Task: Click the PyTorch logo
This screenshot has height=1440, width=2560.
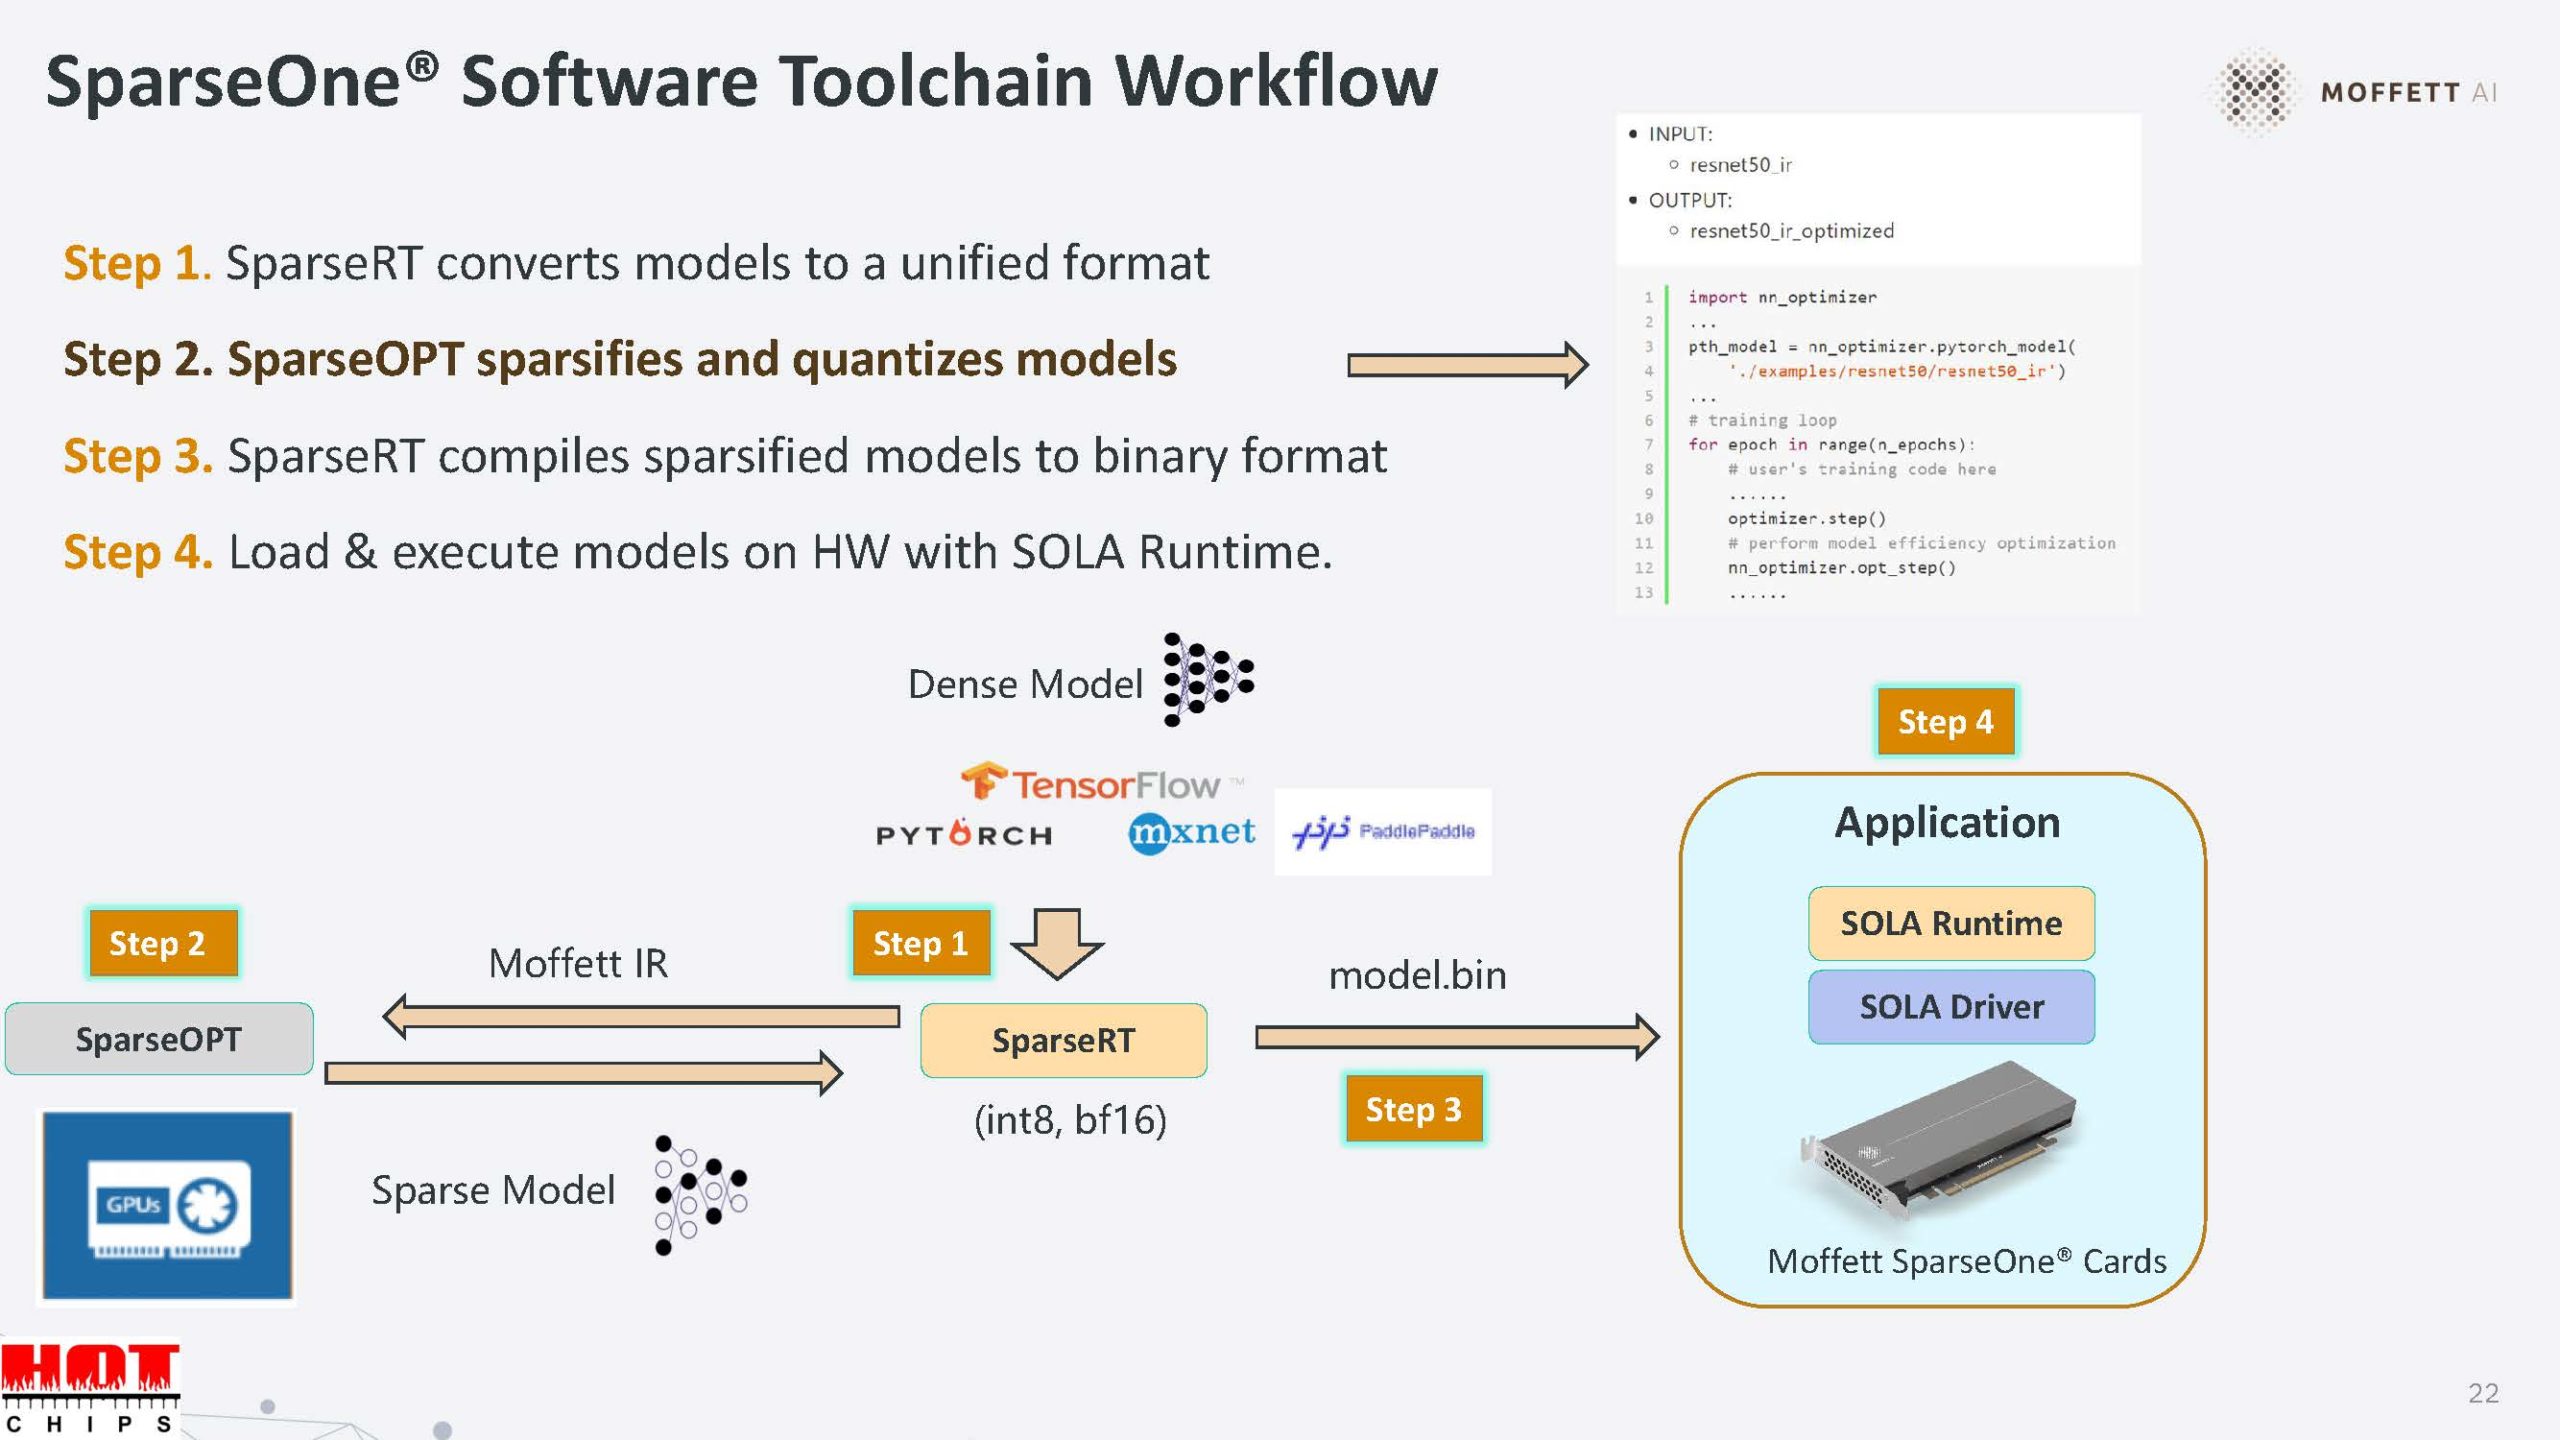Action: point(964,833)
